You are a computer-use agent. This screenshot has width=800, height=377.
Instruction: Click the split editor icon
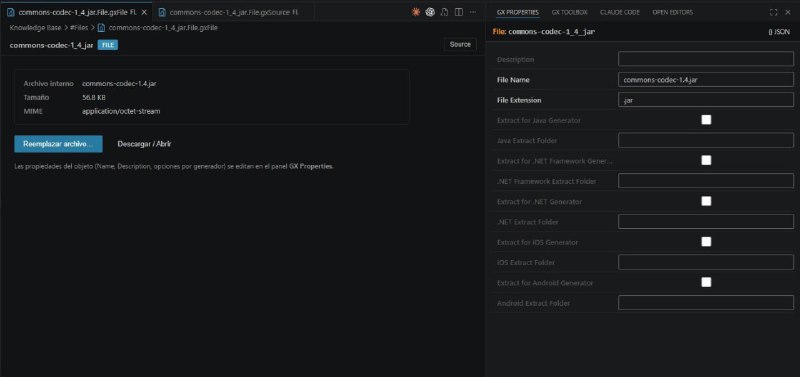(x=459, y=12)
